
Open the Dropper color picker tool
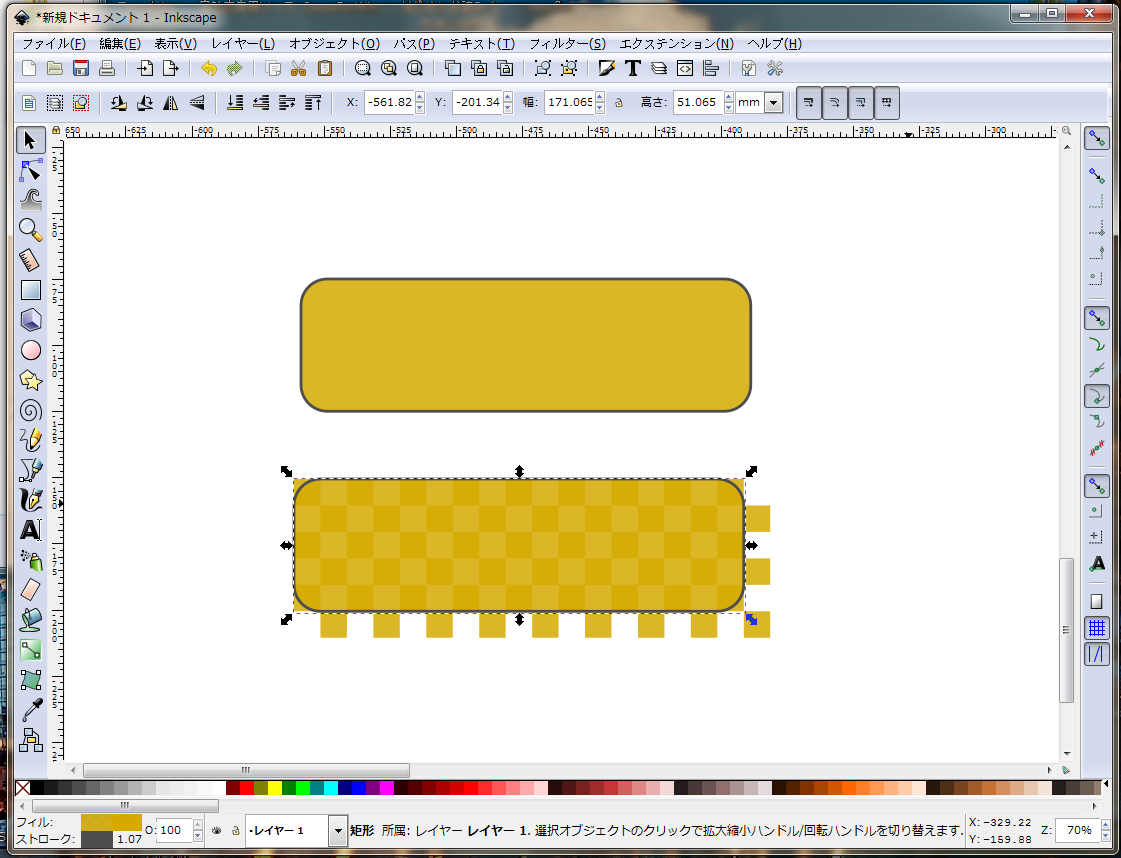(31, 710)
